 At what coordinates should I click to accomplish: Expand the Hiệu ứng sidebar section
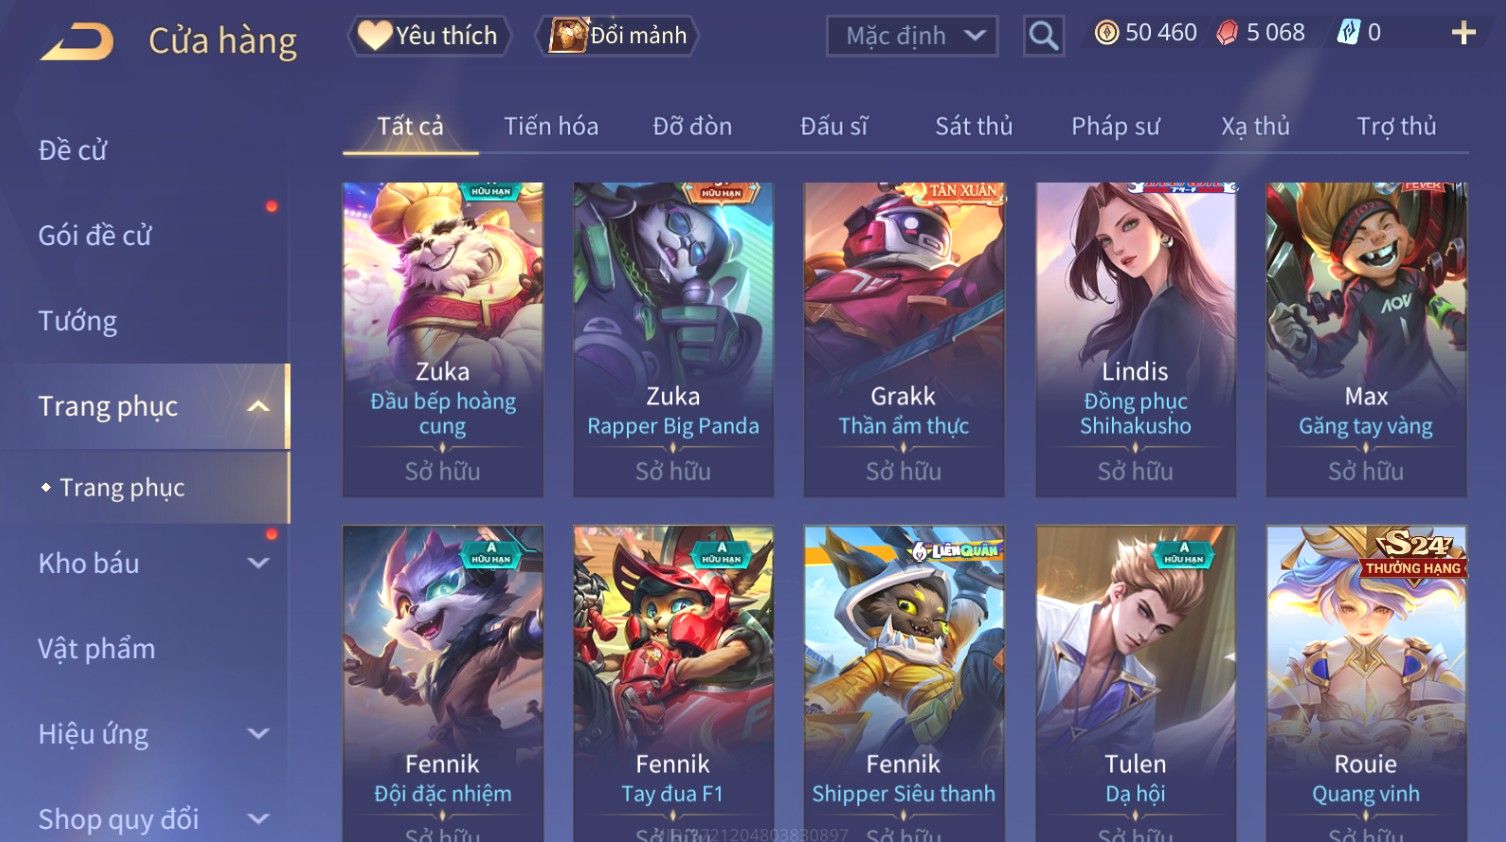tap(258, 734)
